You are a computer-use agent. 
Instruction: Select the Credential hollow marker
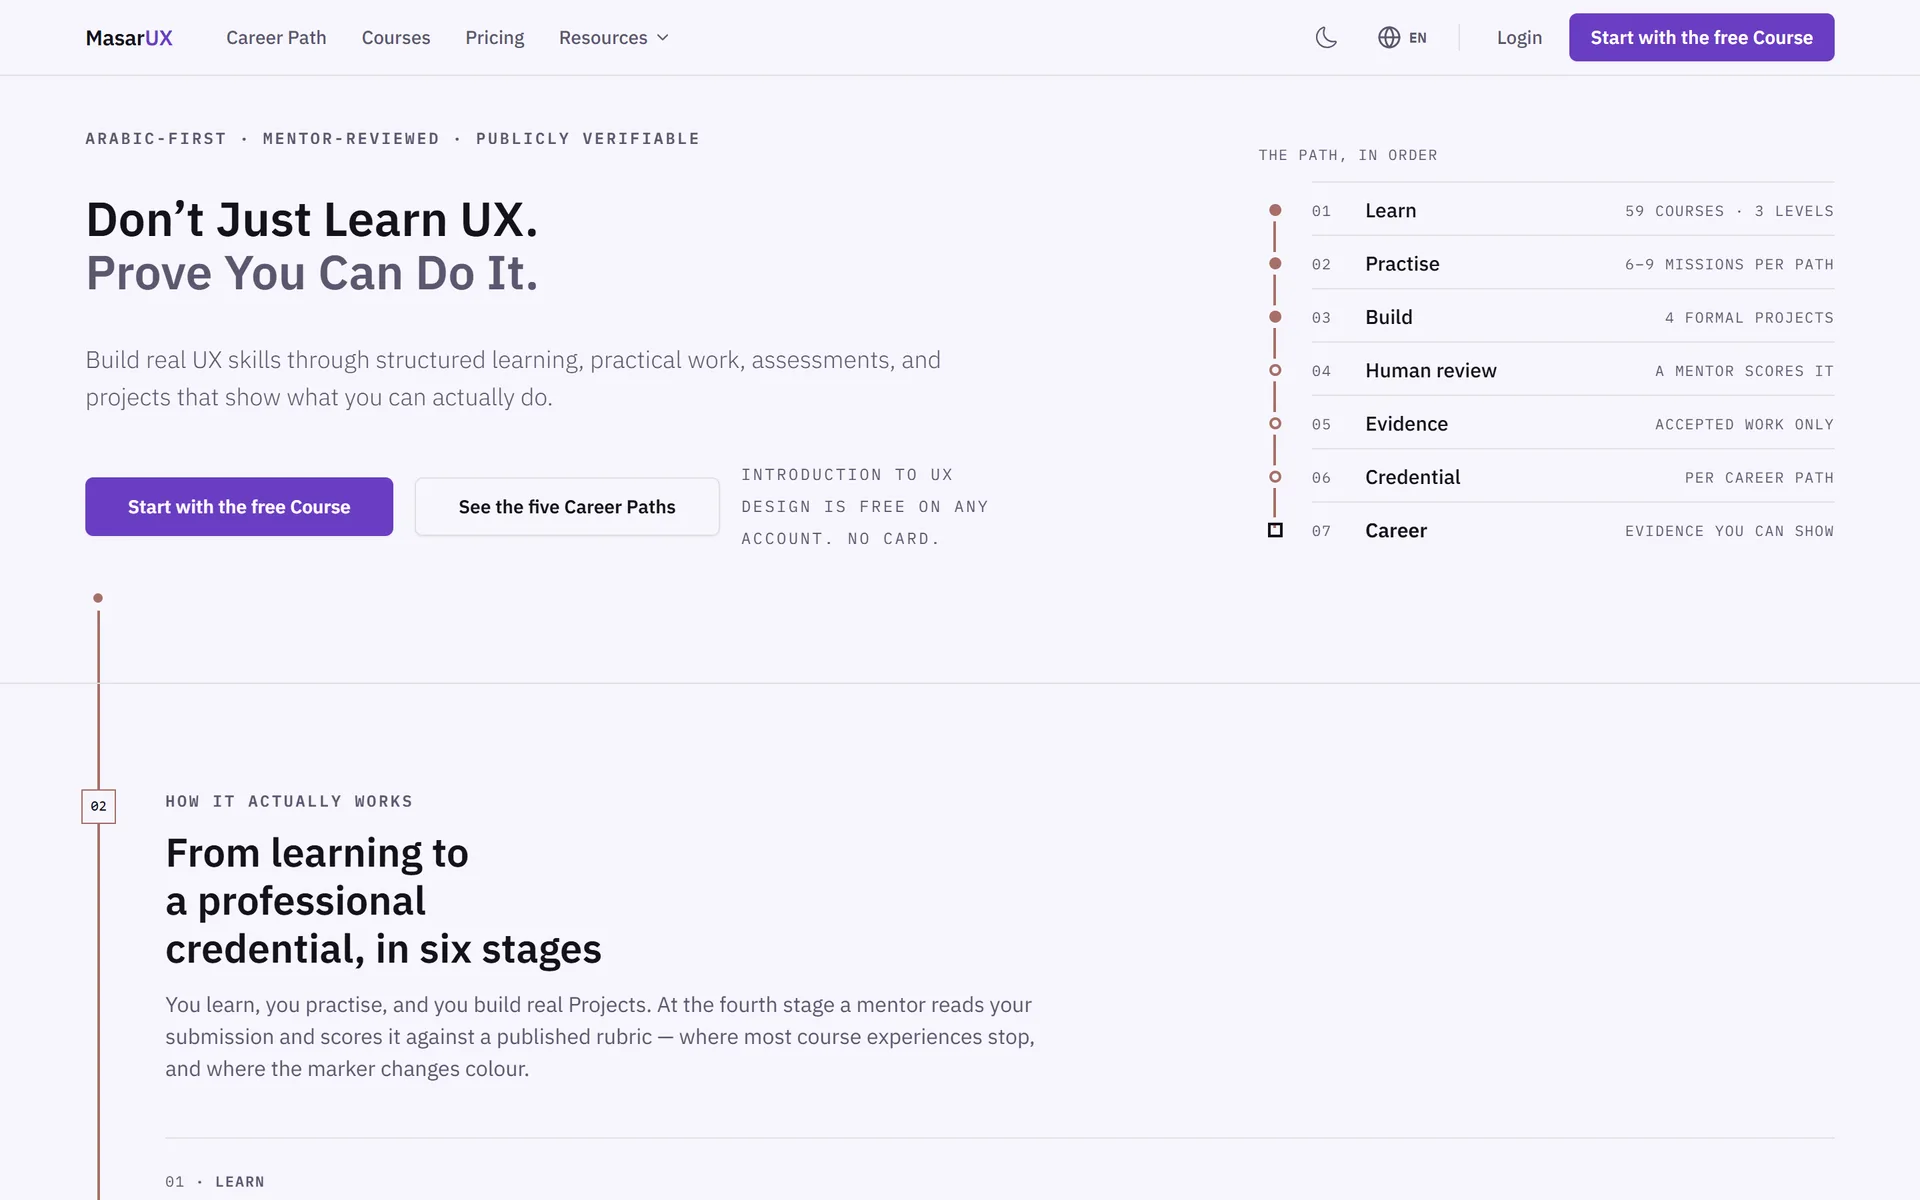click(1275, 477)
